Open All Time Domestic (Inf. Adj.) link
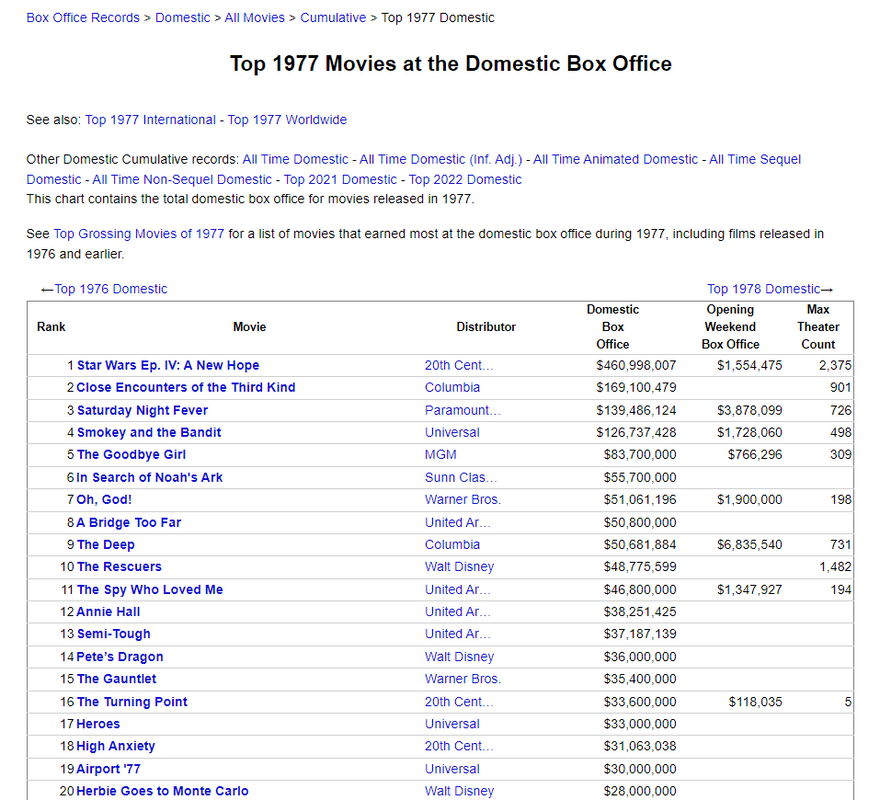Screen dimensions: 880x800 (x=441, y=159)
